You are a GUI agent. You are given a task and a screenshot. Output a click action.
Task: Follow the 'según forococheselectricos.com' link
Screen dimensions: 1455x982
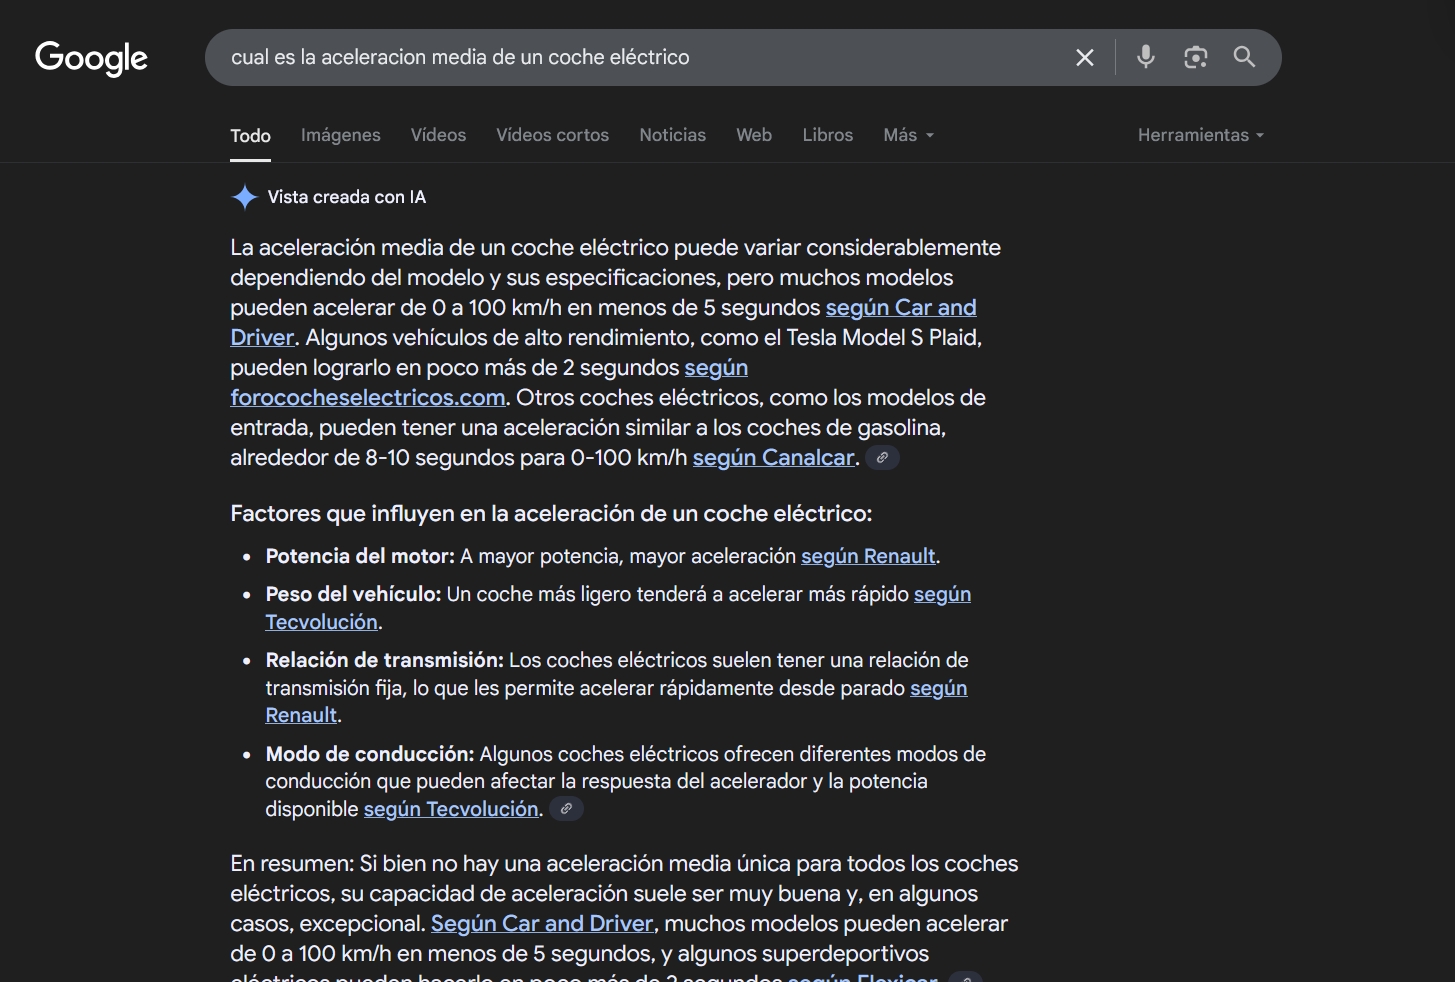(368, 398)
